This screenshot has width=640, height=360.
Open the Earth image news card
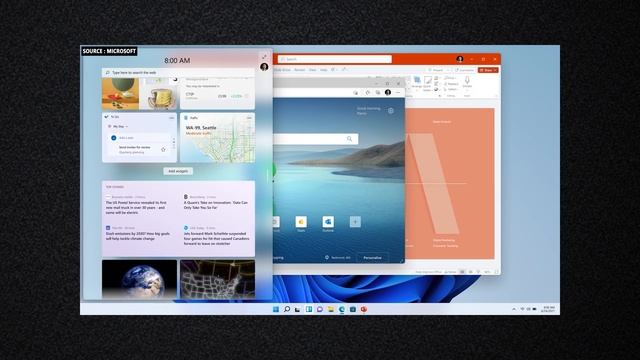point(139,279)
